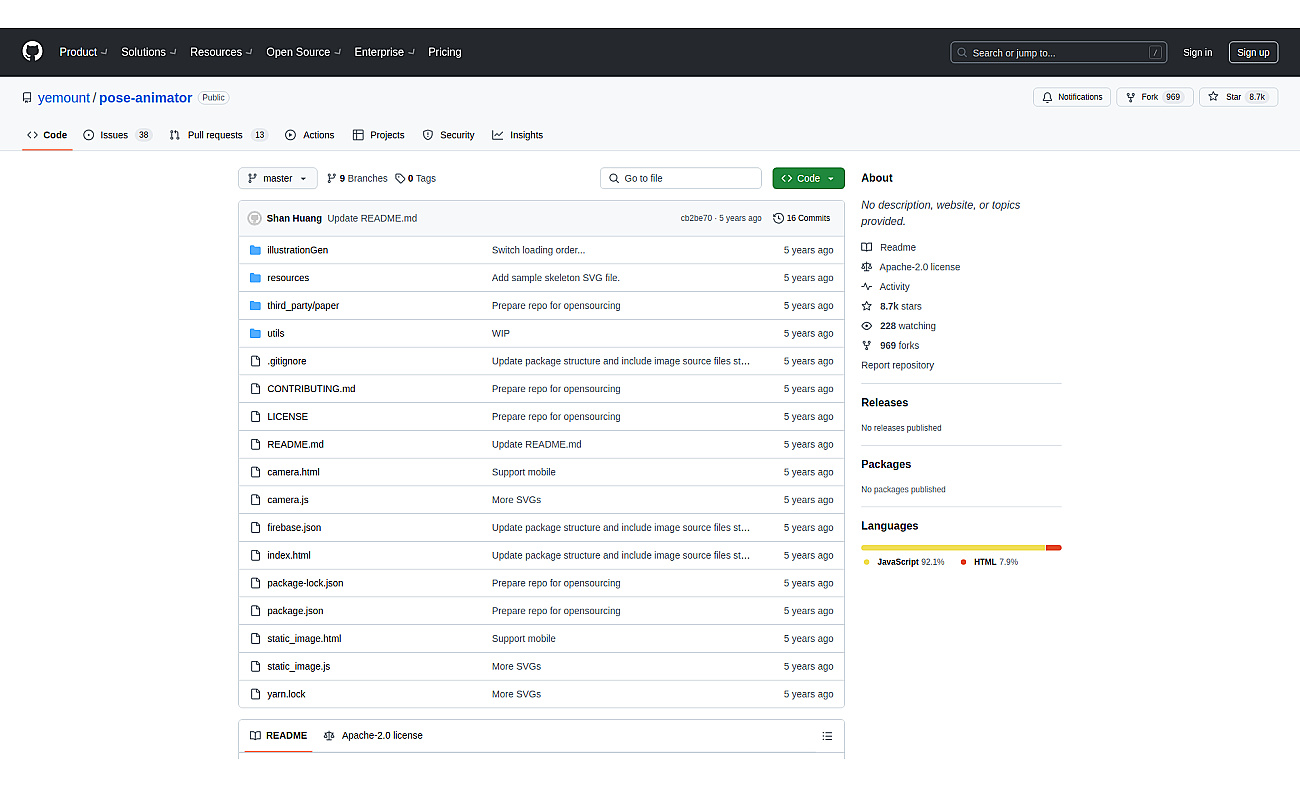Switch to the Pull requests tab

[218, 135]
